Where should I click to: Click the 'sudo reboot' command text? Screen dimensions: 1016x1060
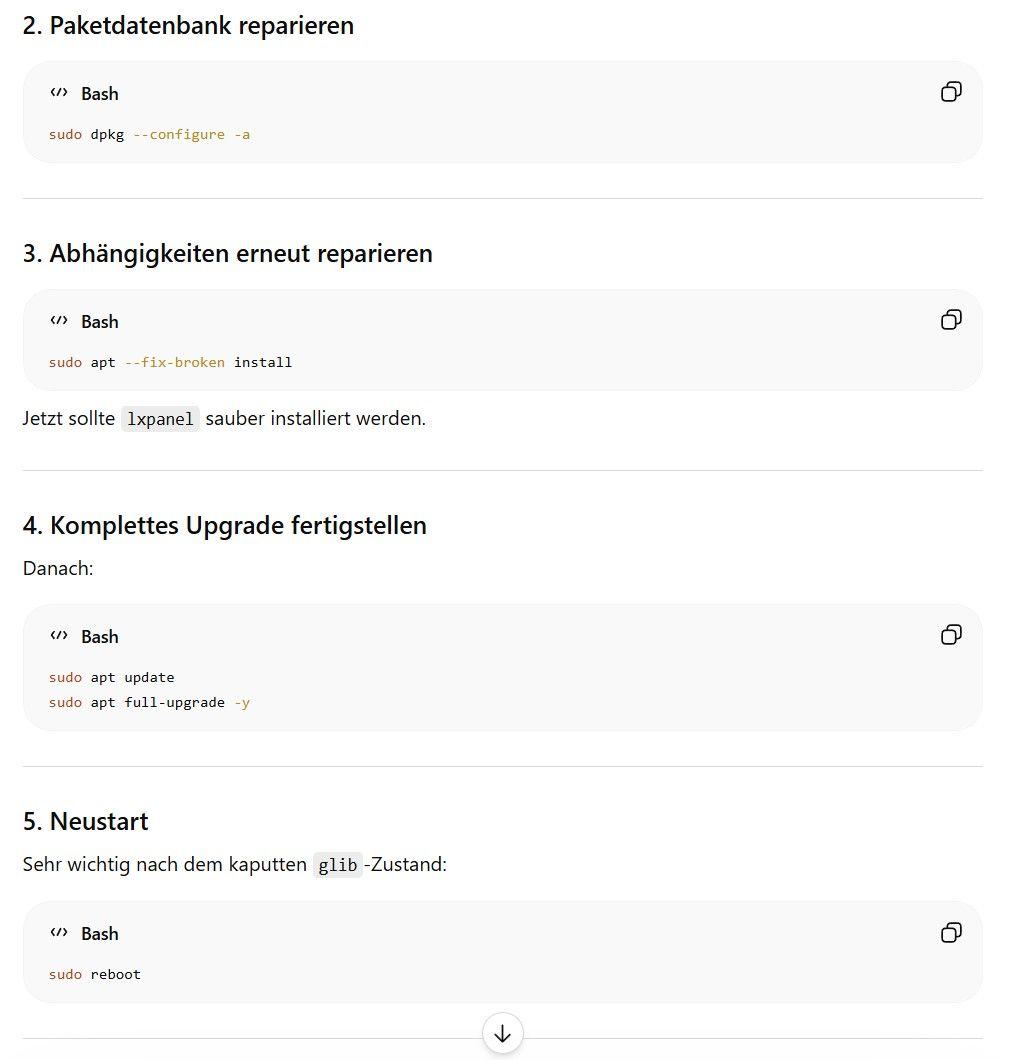95,974
